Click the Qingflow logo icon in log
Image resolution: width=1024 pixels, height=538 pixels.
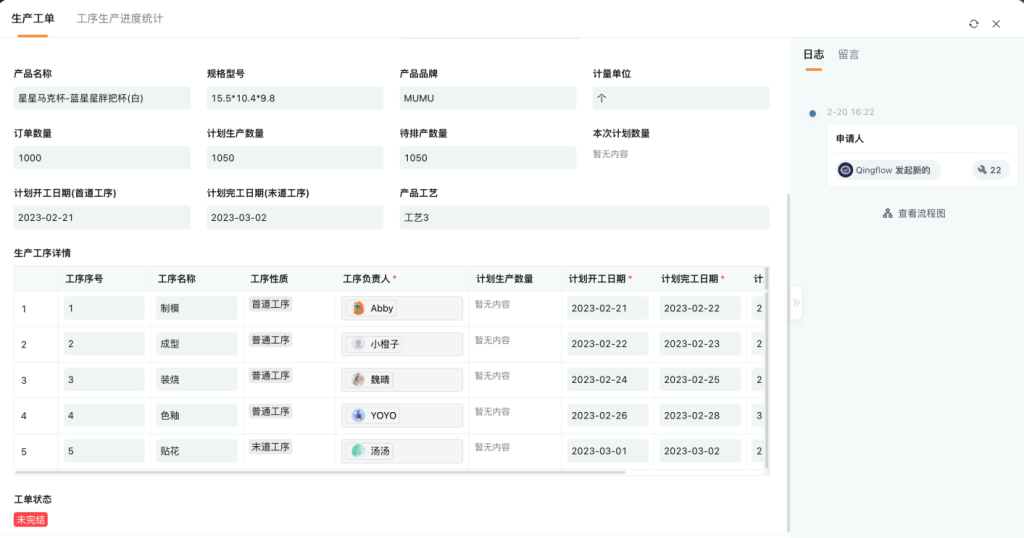point(846,170)
